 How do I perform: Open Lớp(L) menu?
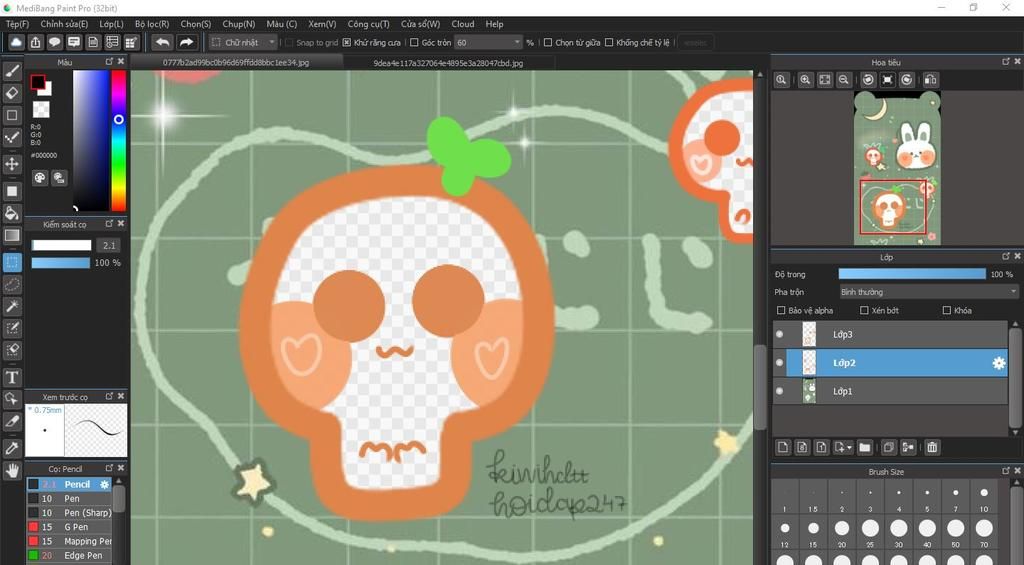[111, 24]
